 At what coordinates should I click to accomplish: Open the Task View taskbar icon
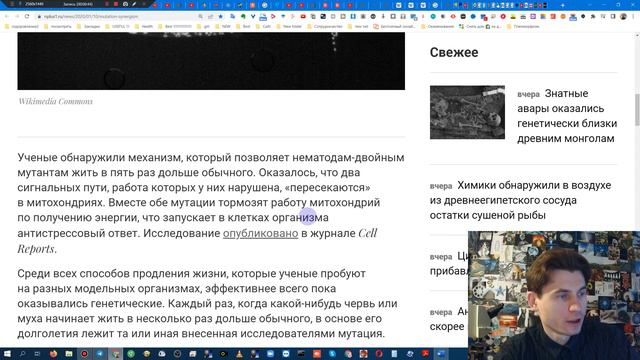(x=37, y=354)
